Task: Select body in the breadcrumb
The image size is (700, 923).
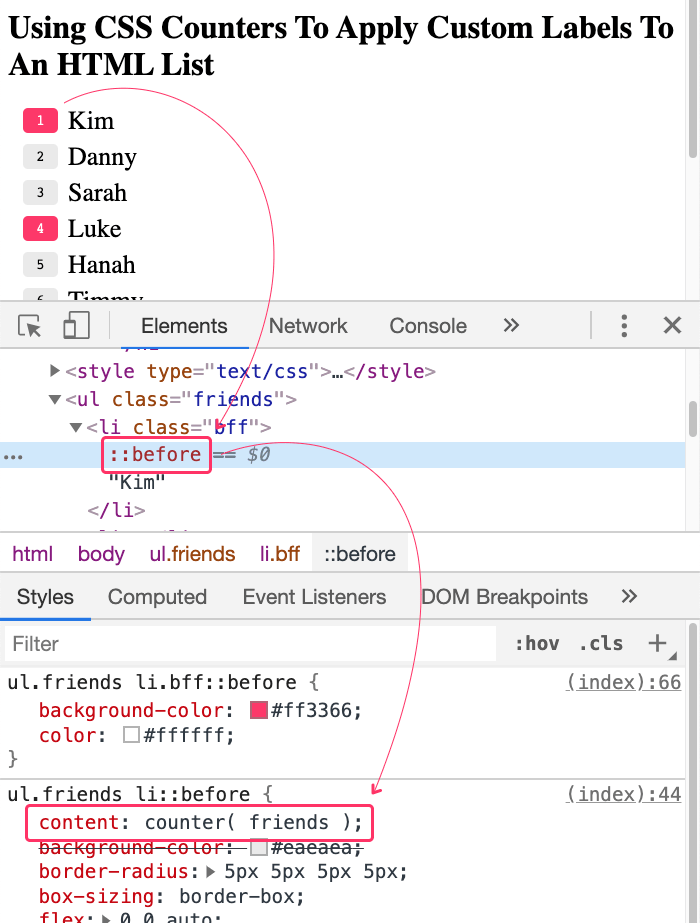Action: click(101, 554)
